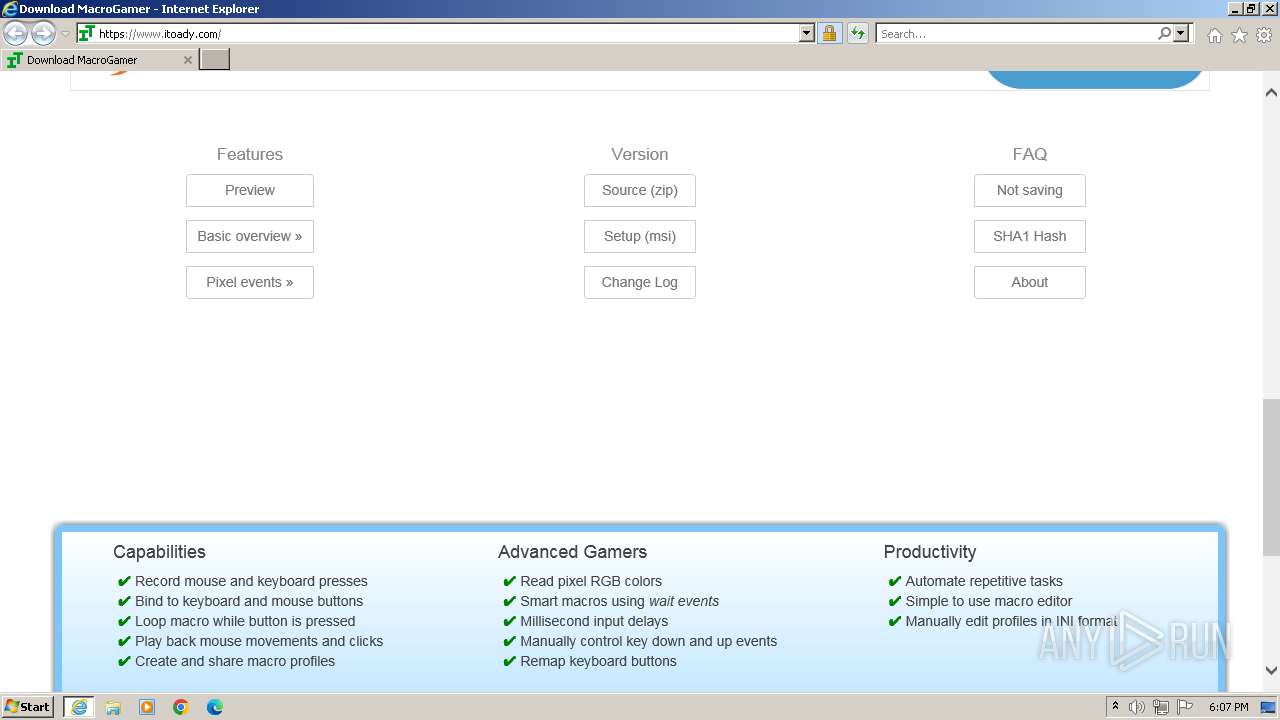Open the Favorites star icon
This screenshot has width=1280, height=720.
[x=1239, y=35]
